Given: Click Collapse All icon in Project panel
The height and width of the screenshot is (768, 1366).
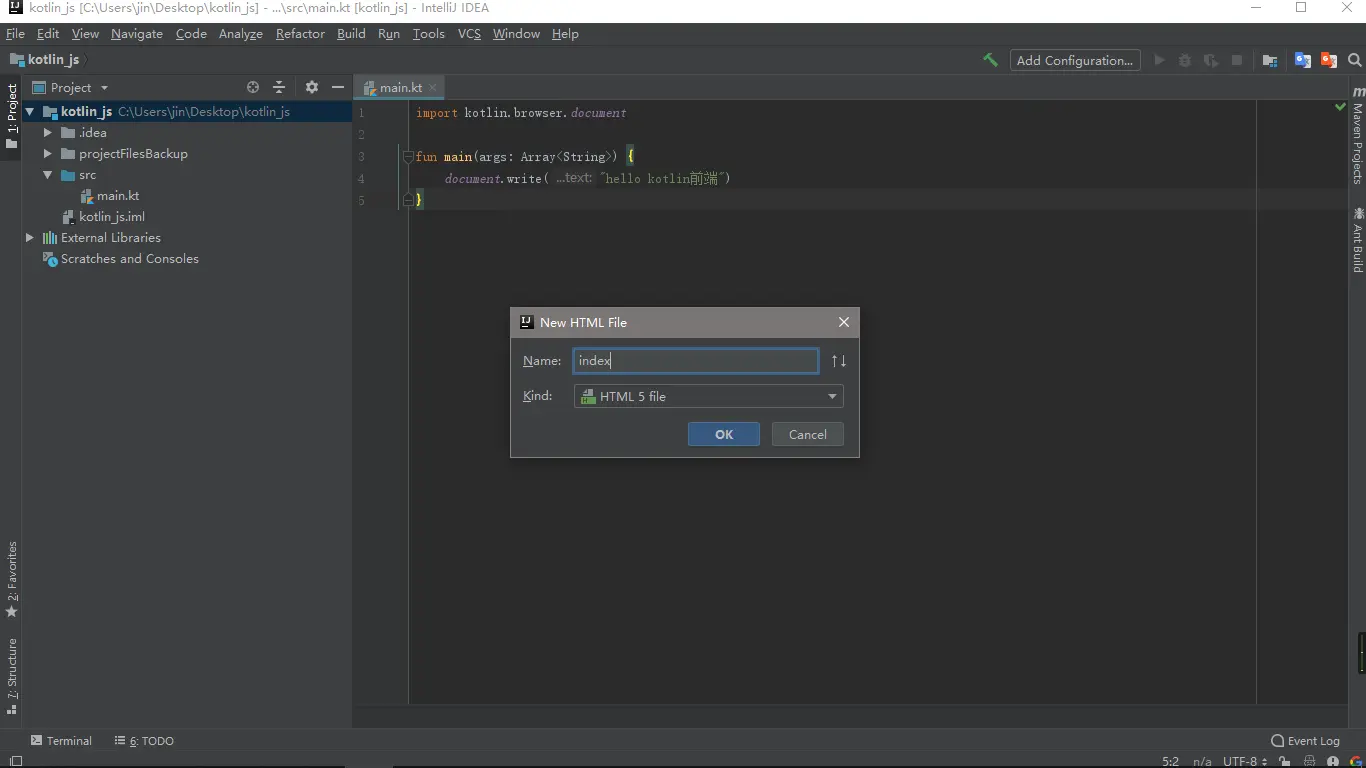Looking at the screenshot, I should click(x=279, y=87).
